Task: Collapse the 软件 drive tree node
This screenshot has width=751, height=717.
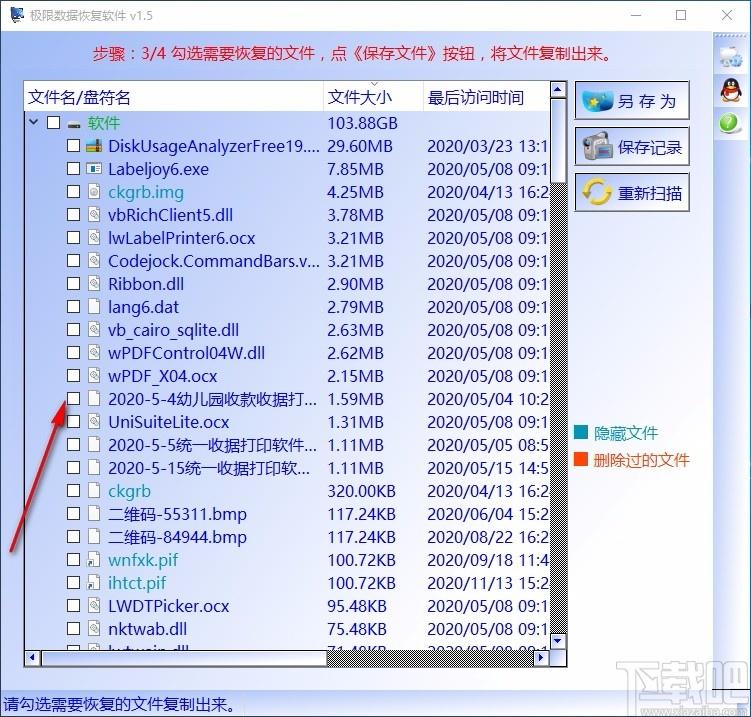Action: pos(34,122)
